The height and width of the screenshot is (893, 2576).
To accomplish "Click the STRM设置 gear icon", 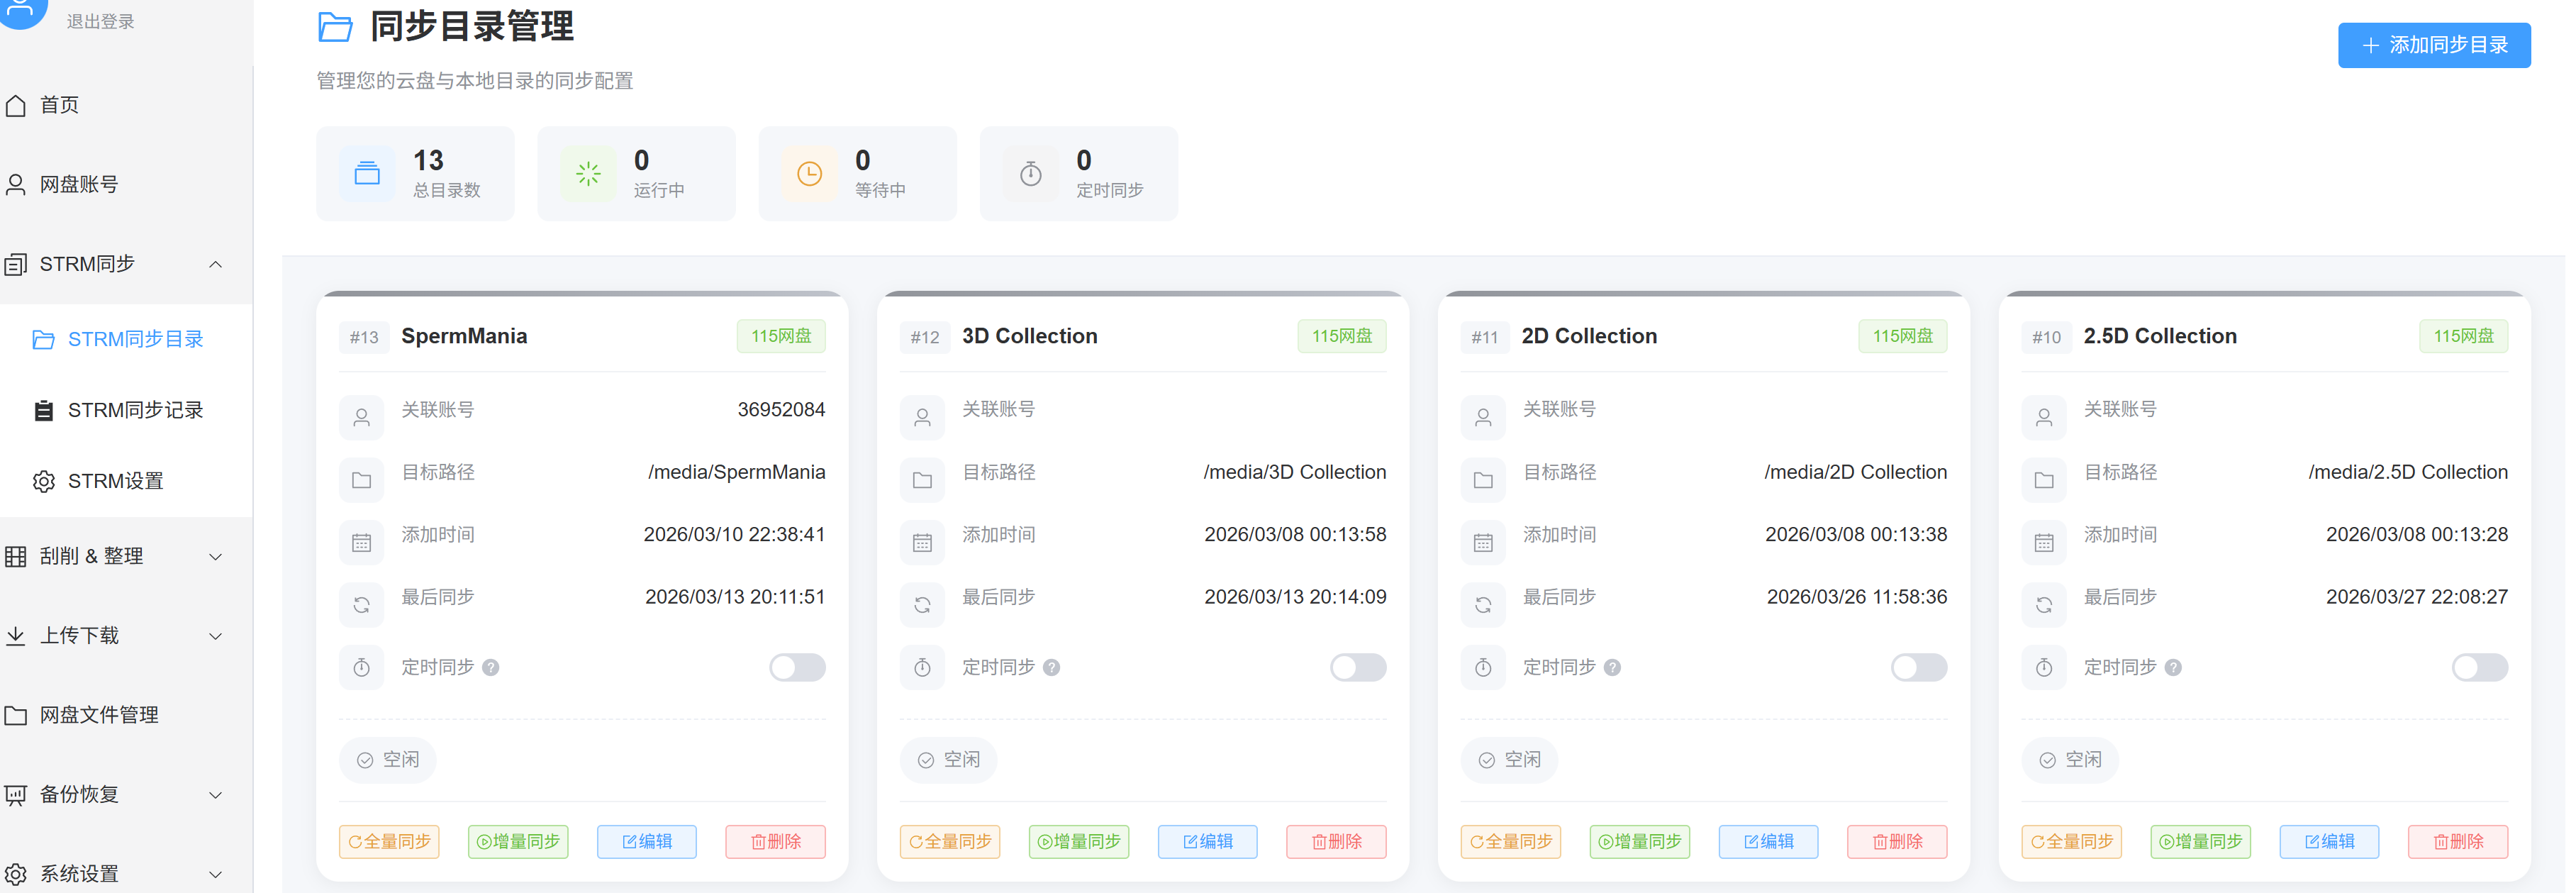I will tap(43, 482).
